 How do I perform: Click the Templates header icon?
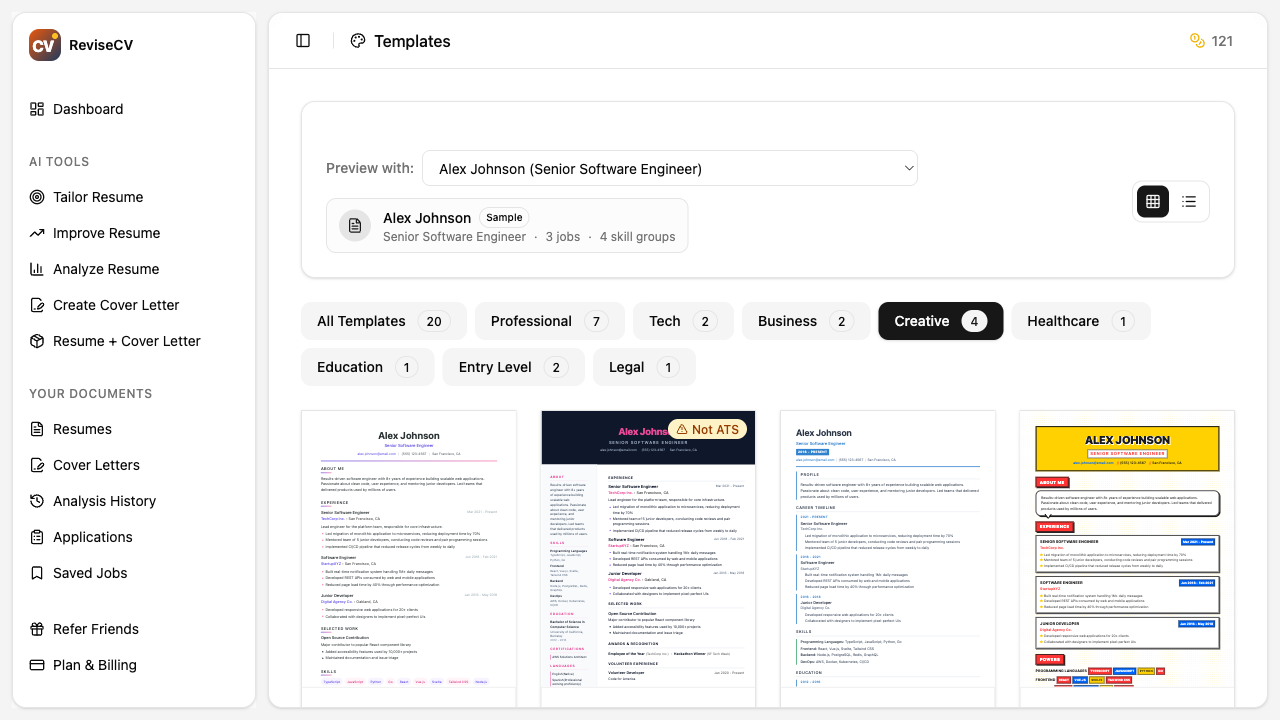(x=358, y=41)
